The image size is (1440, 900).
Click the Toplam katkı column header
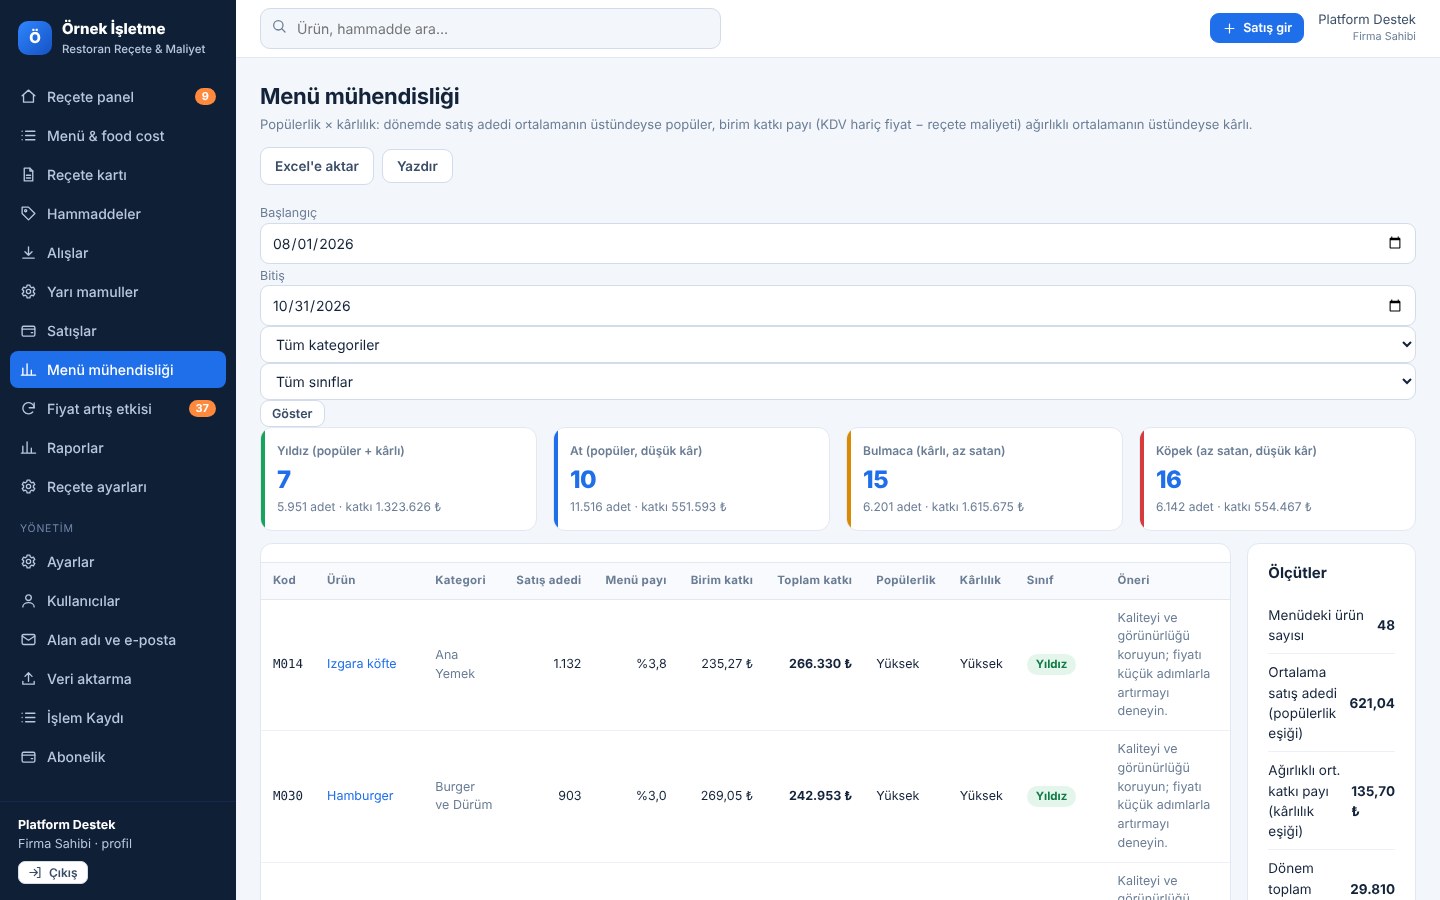point(814,580)
